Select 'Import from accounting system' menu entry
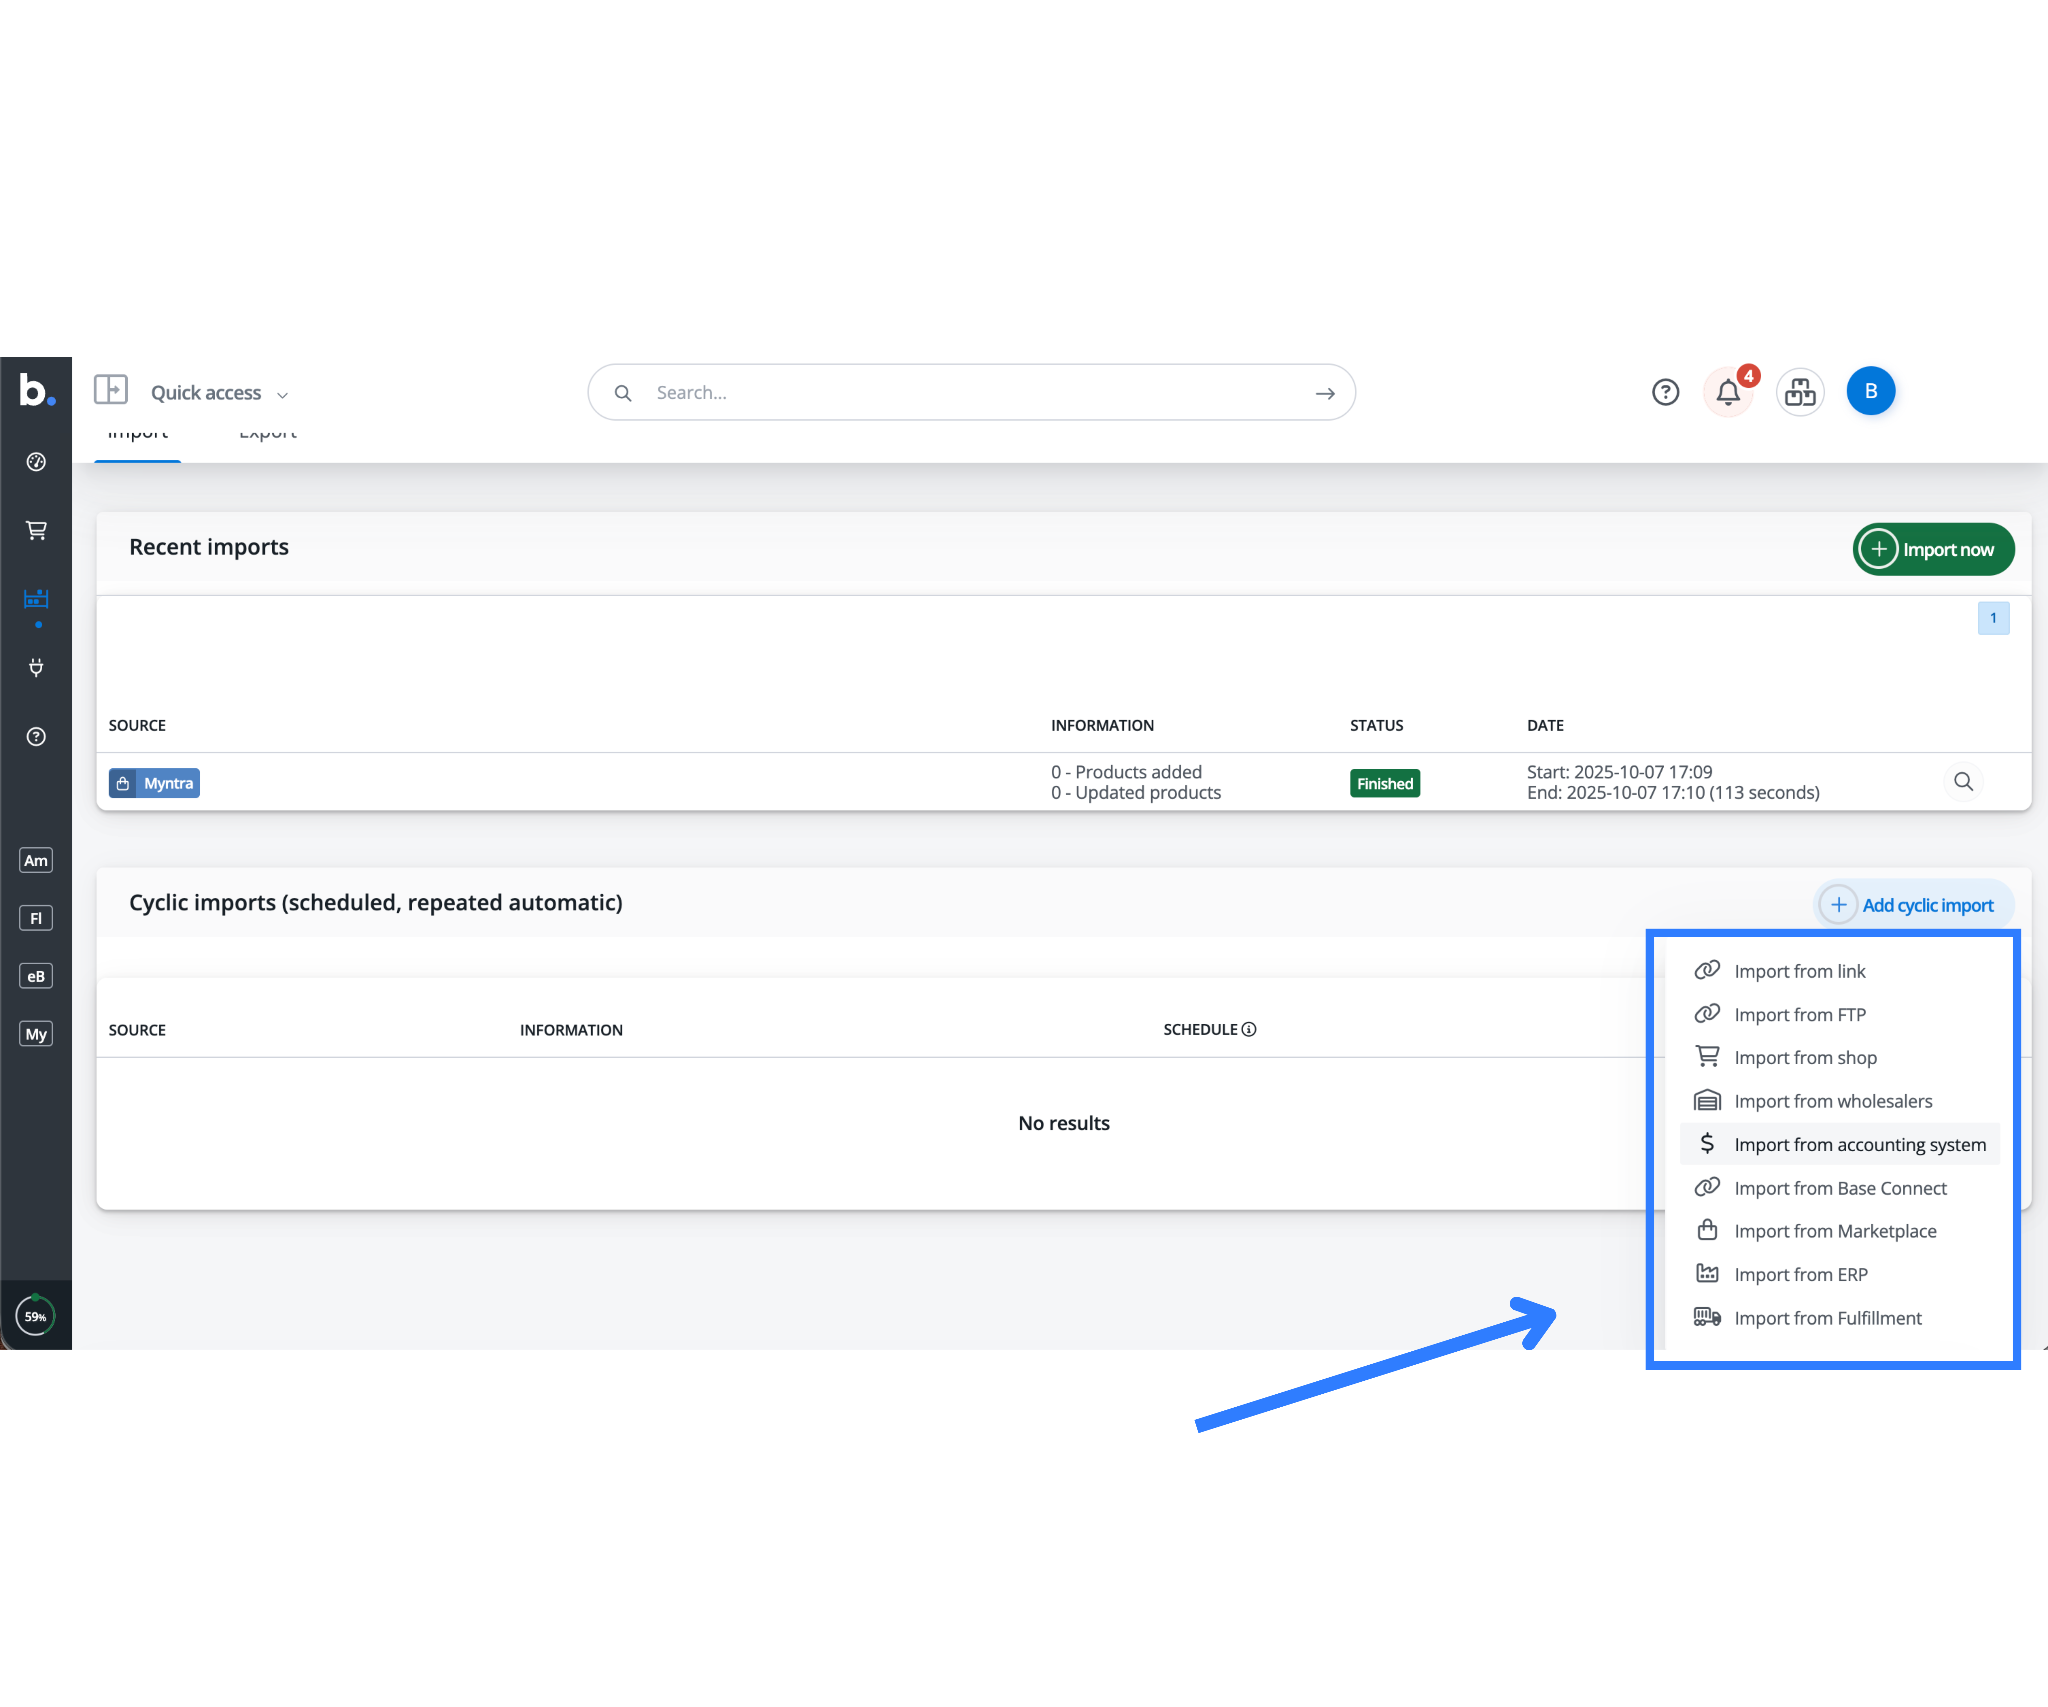The width and height of the screenshot is (2048, 1707). pos(1860,1144)
